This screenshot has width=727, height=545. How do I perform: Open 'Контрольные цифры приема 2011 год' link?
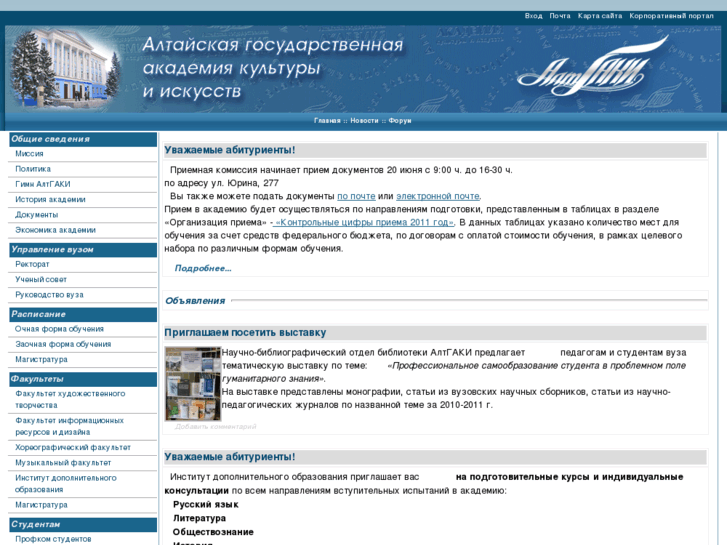tap(364, 222)
